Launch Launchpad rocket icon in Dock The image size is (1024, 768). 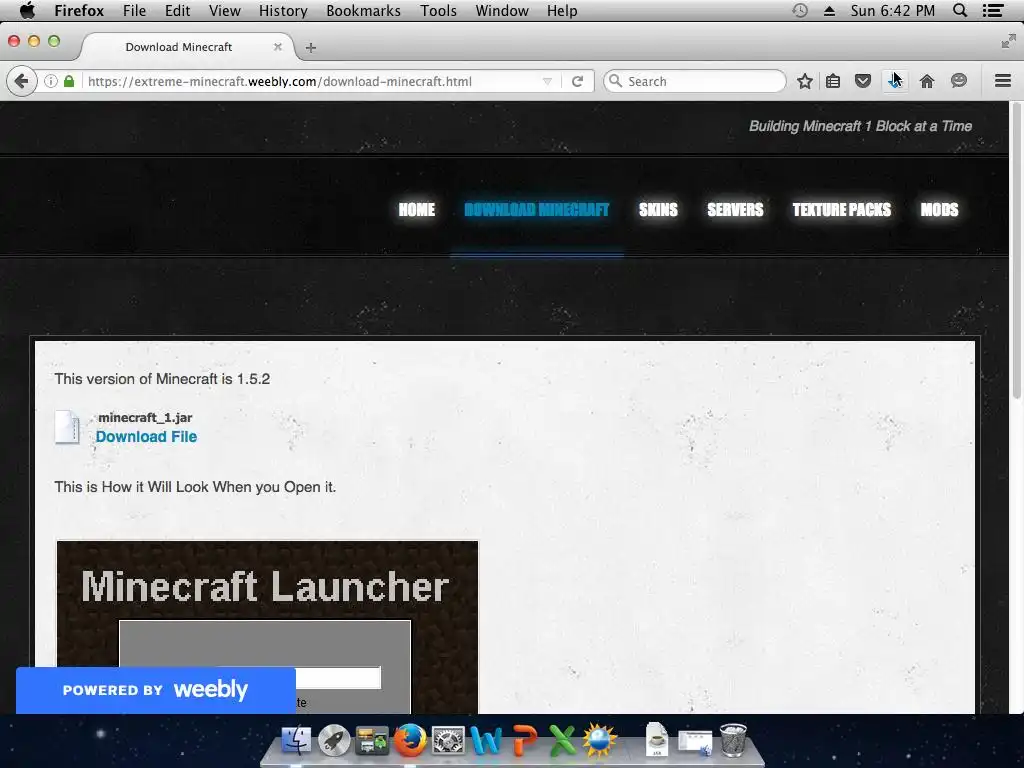coord(334,740)
